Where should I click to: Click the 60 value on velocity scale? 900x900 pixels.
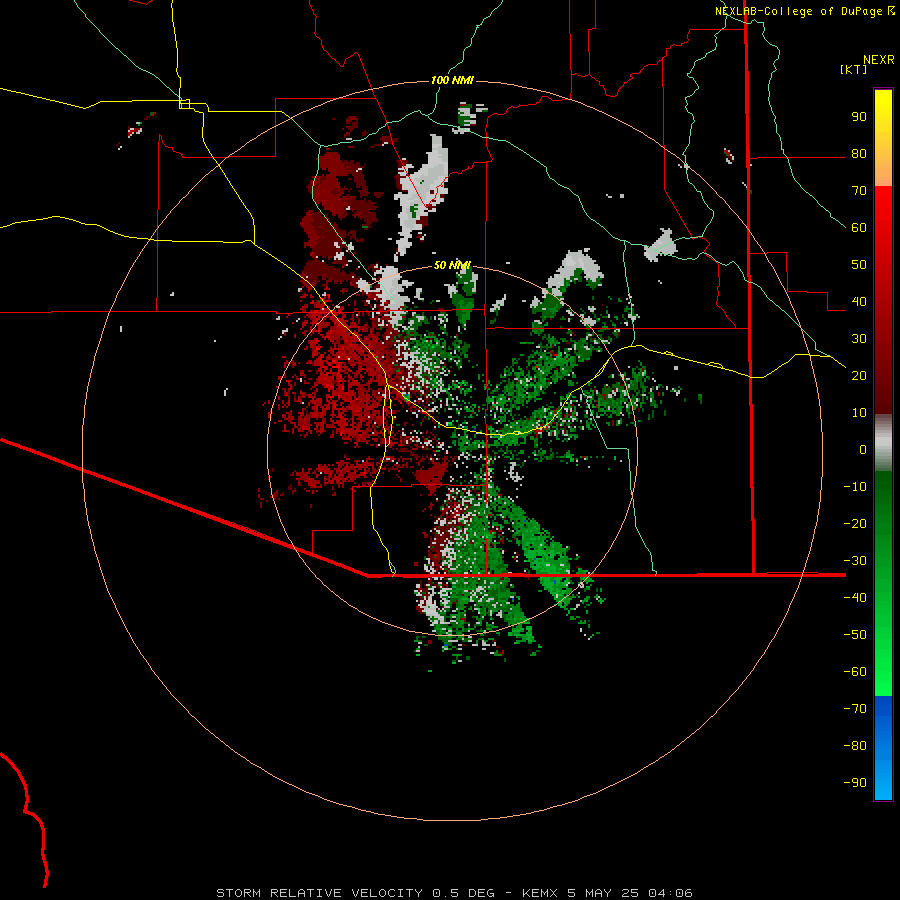(x=859, y=227)
